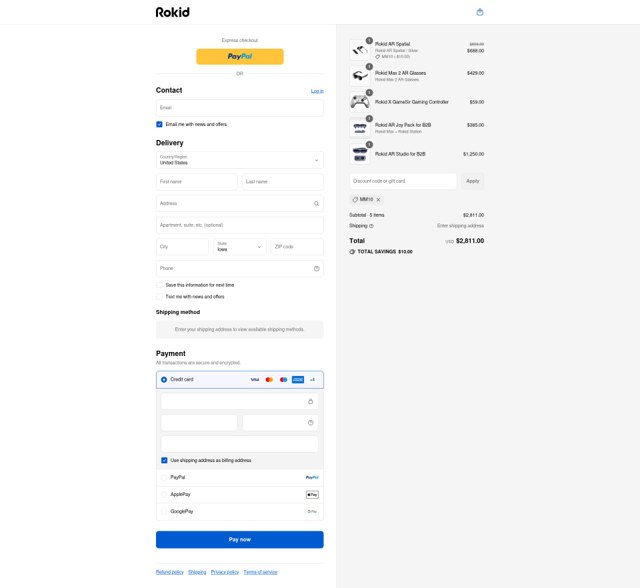Focus the Email input field

[240, 108]
